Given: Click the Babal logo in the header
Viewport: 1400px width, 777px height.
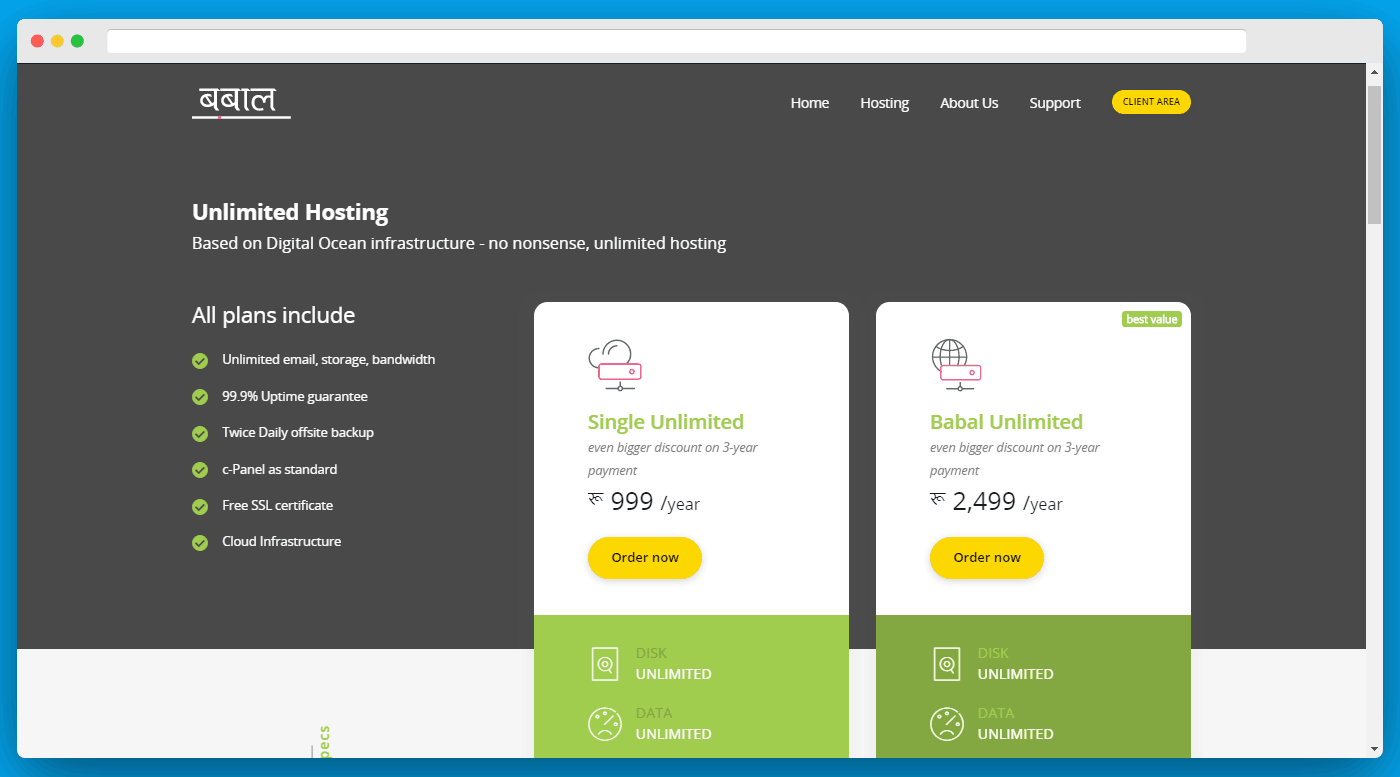Looking at the screenshot, I should tap(241, 102).
